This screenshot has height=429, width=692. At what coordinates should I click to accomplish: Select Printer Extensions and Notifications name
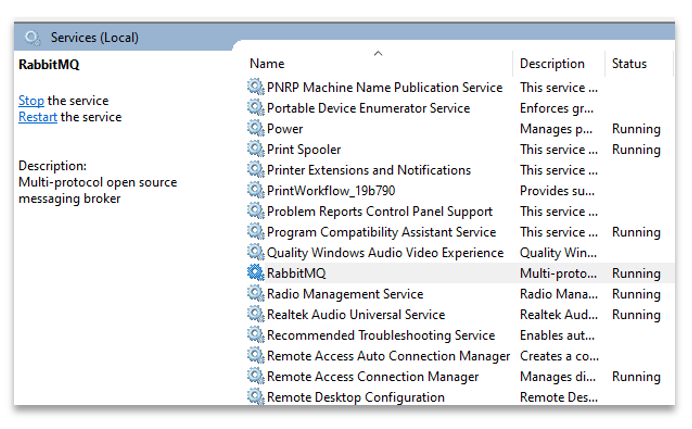click(x=369, y=170)
